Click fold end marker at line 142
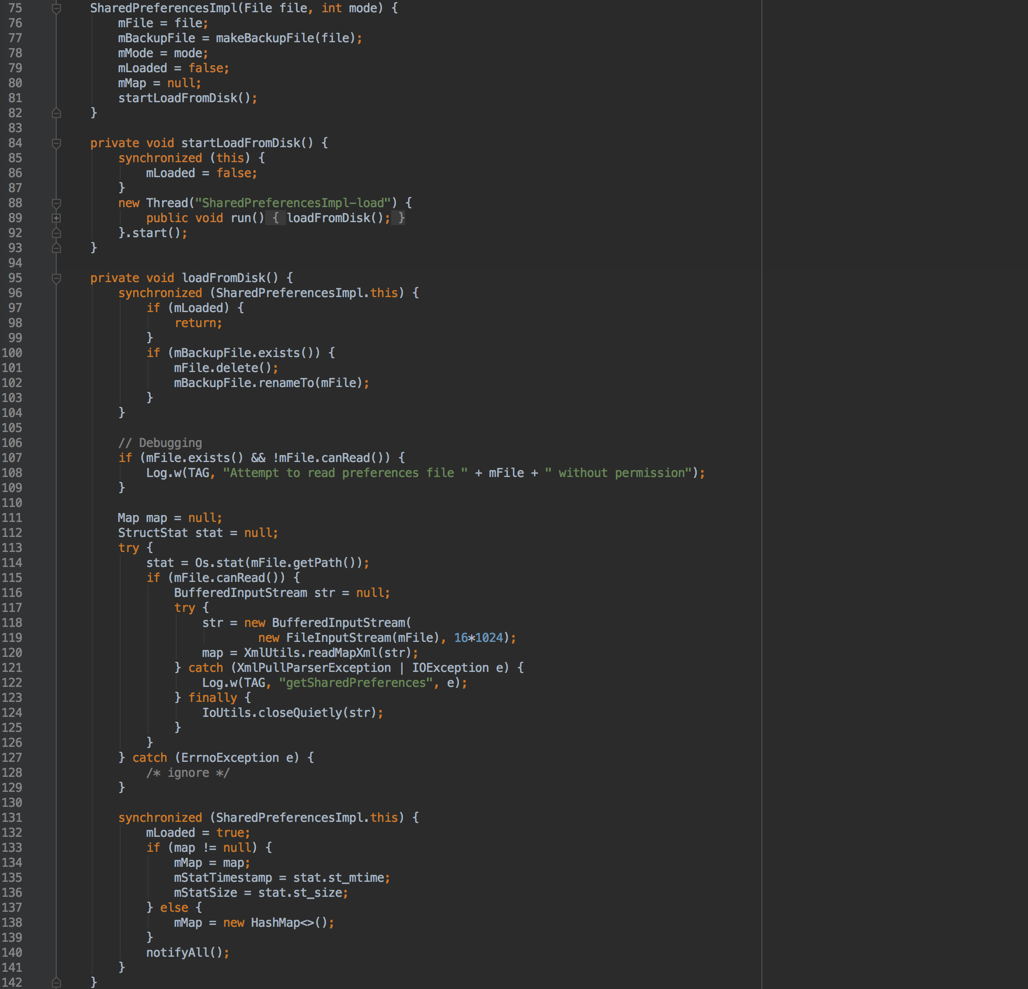The height and width of the screenshot is (989, 1028). coord(56,982)
